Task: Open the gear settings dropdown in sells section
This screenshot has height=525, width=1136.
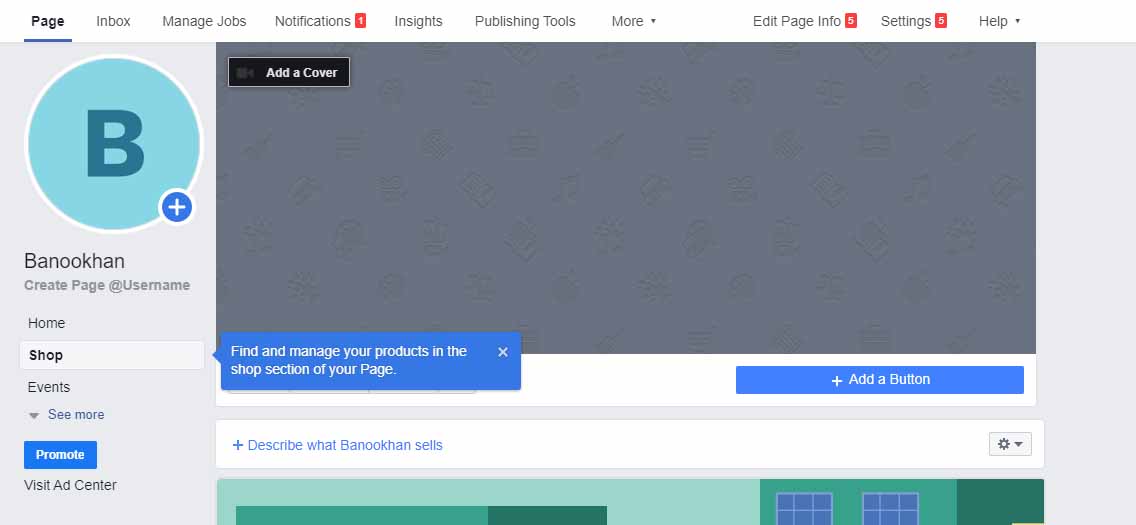Action: 1010,444
